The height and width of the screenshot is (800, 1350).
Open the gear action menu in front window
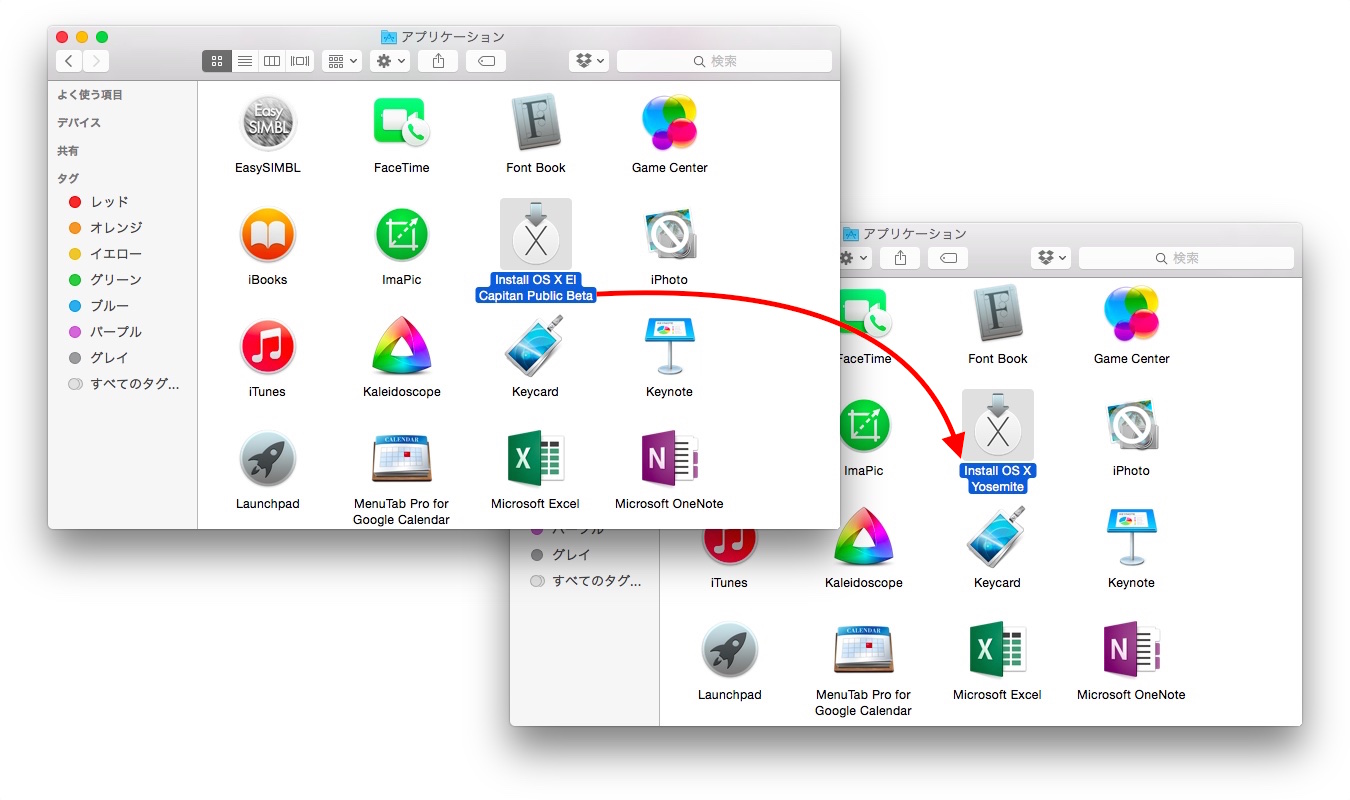390,61
